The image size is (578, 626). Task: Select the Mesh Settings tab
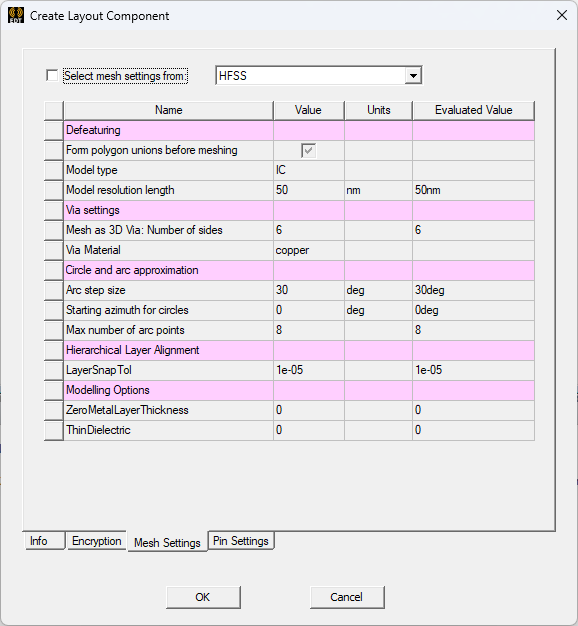[x=167, y=543]
